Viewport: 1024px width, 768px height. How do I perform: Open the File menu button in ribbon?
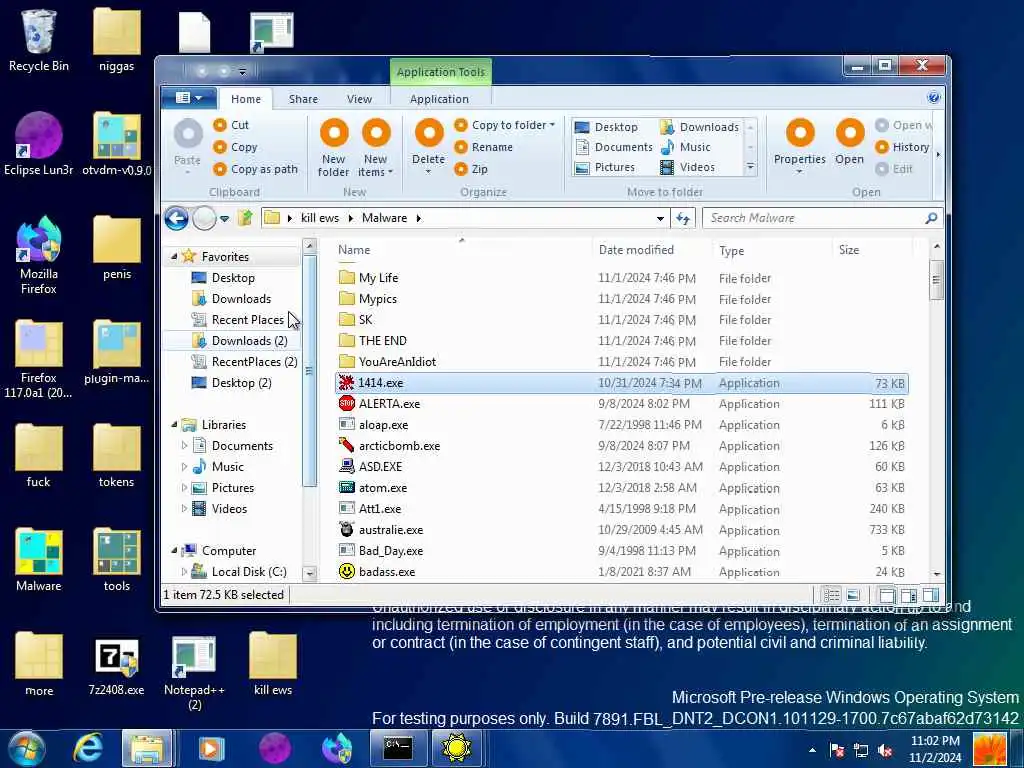(x=189, y=98)
